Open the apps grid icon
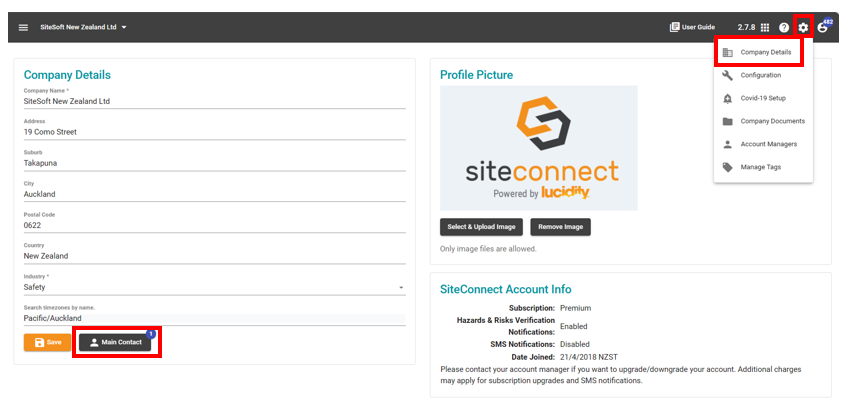Viewport: 846px width, 408px height. (x=765, y=28)
